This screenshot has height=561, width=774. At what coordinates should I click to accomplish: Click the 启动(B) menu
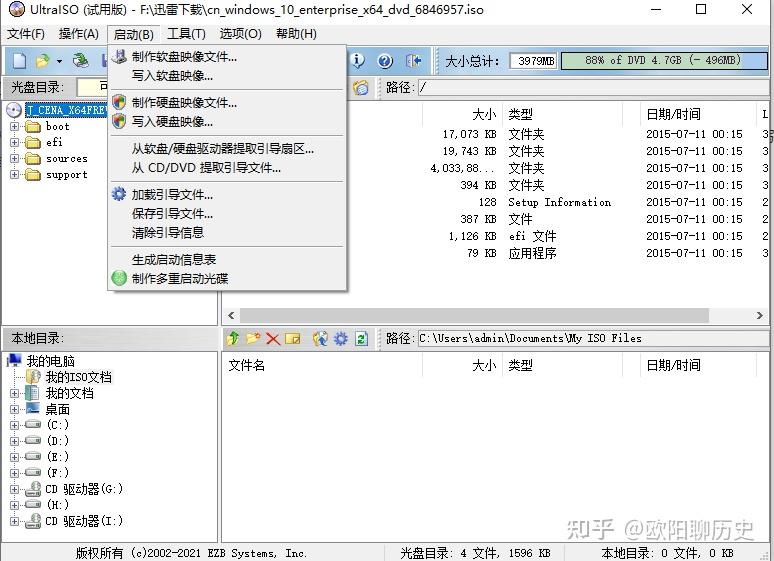133,34
